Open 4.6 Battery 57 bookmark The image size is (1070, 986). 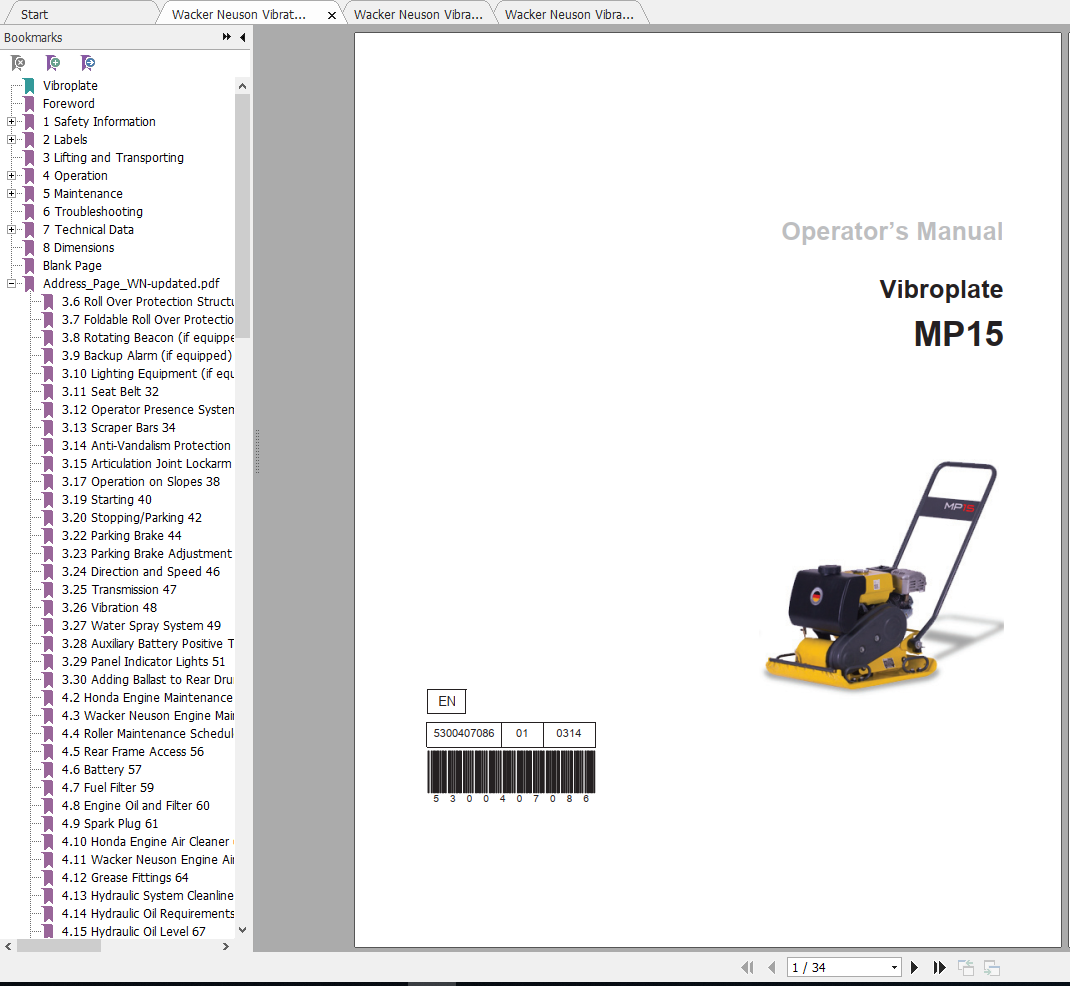tap(102, 770)
